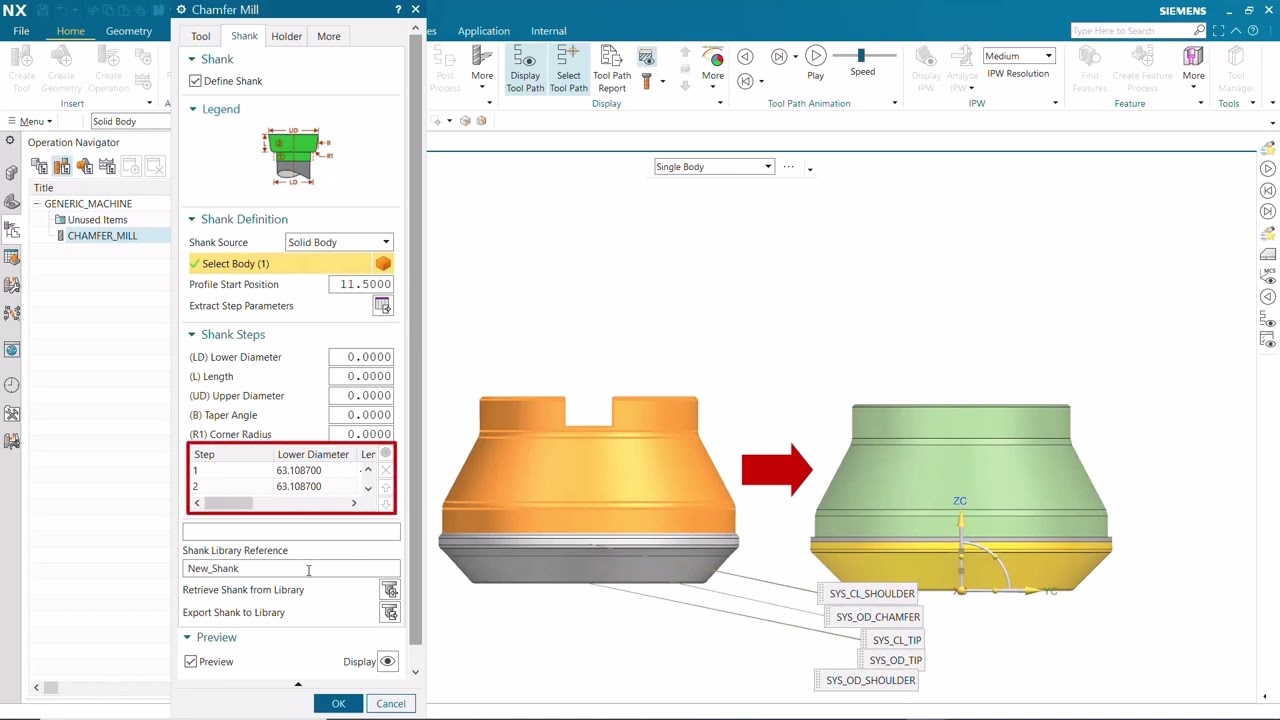Toggle the Display eye icon in Preview
The image size is (1280, 720).
click(x=388, y=661)
